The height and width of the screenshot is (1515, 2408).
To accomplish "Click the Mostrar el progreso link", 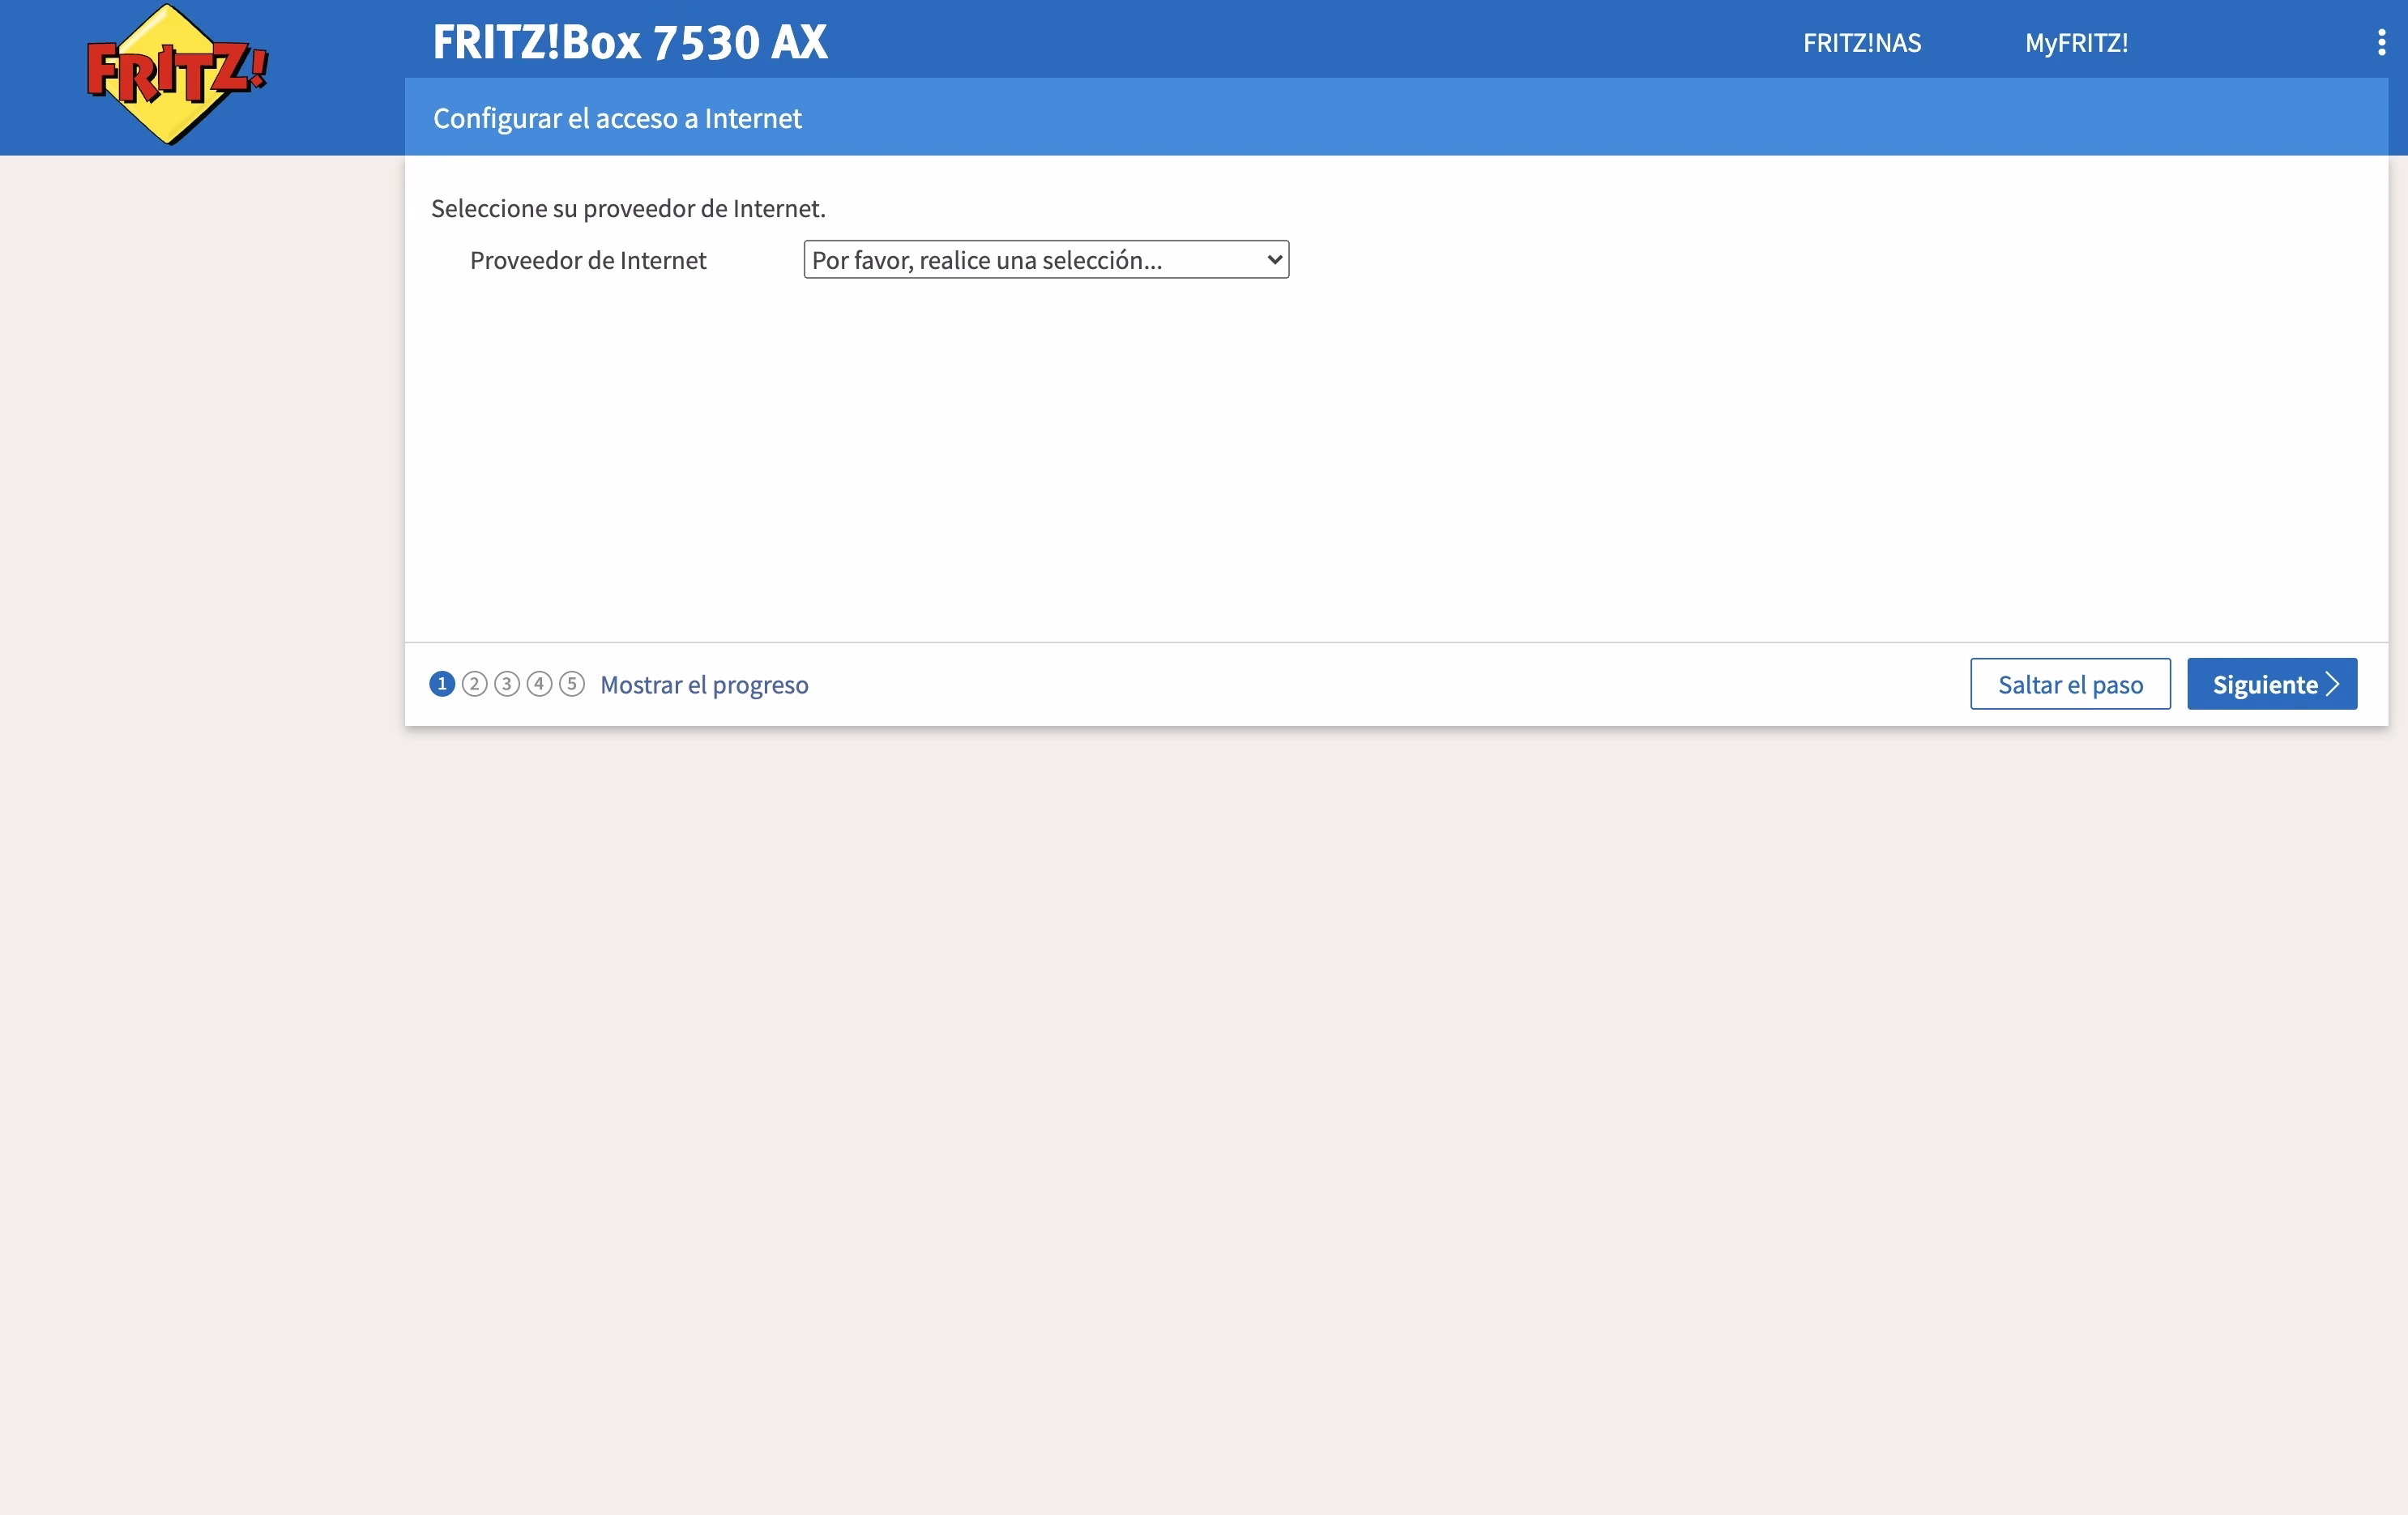I will [704, 685].
